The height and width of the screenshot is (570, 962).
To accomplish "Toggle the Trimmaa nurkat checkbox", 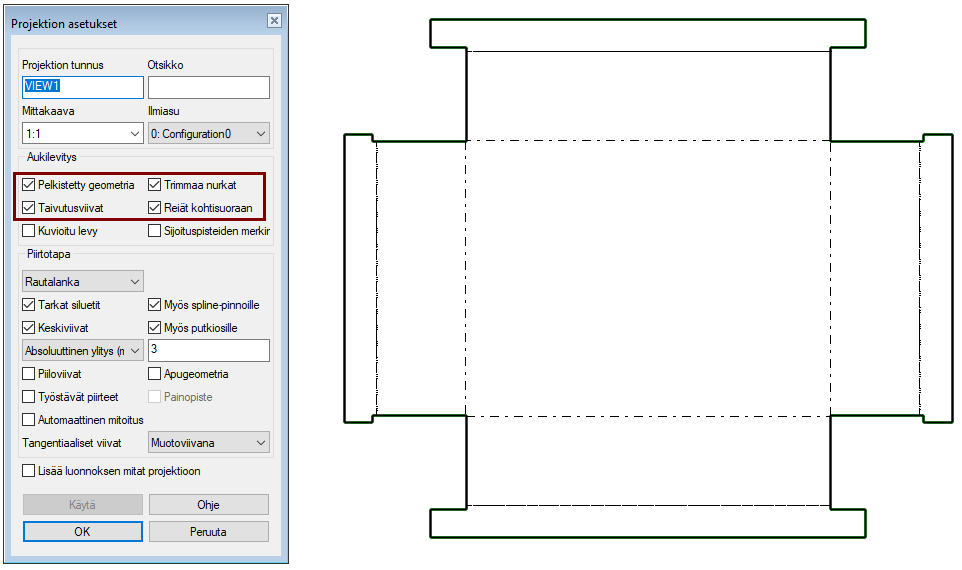I will coord(155,185).
